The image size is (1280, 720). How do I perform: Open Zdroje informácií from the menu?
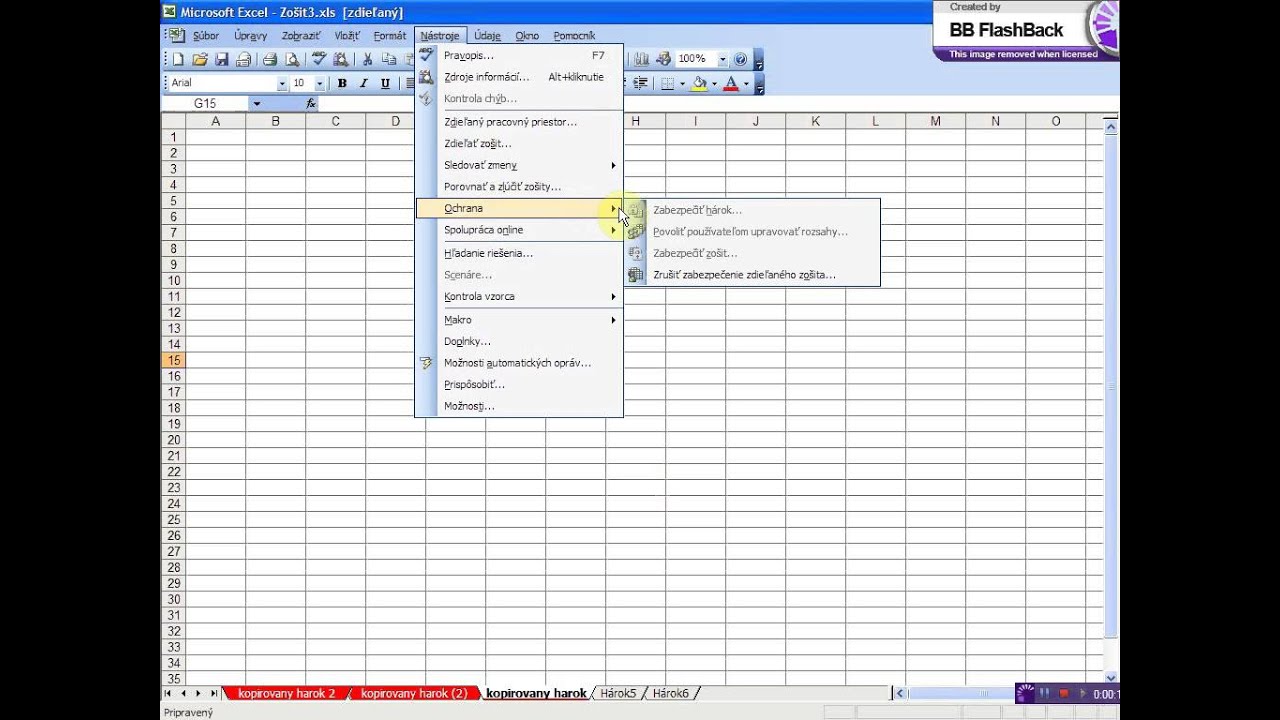[x=519, y=77]
